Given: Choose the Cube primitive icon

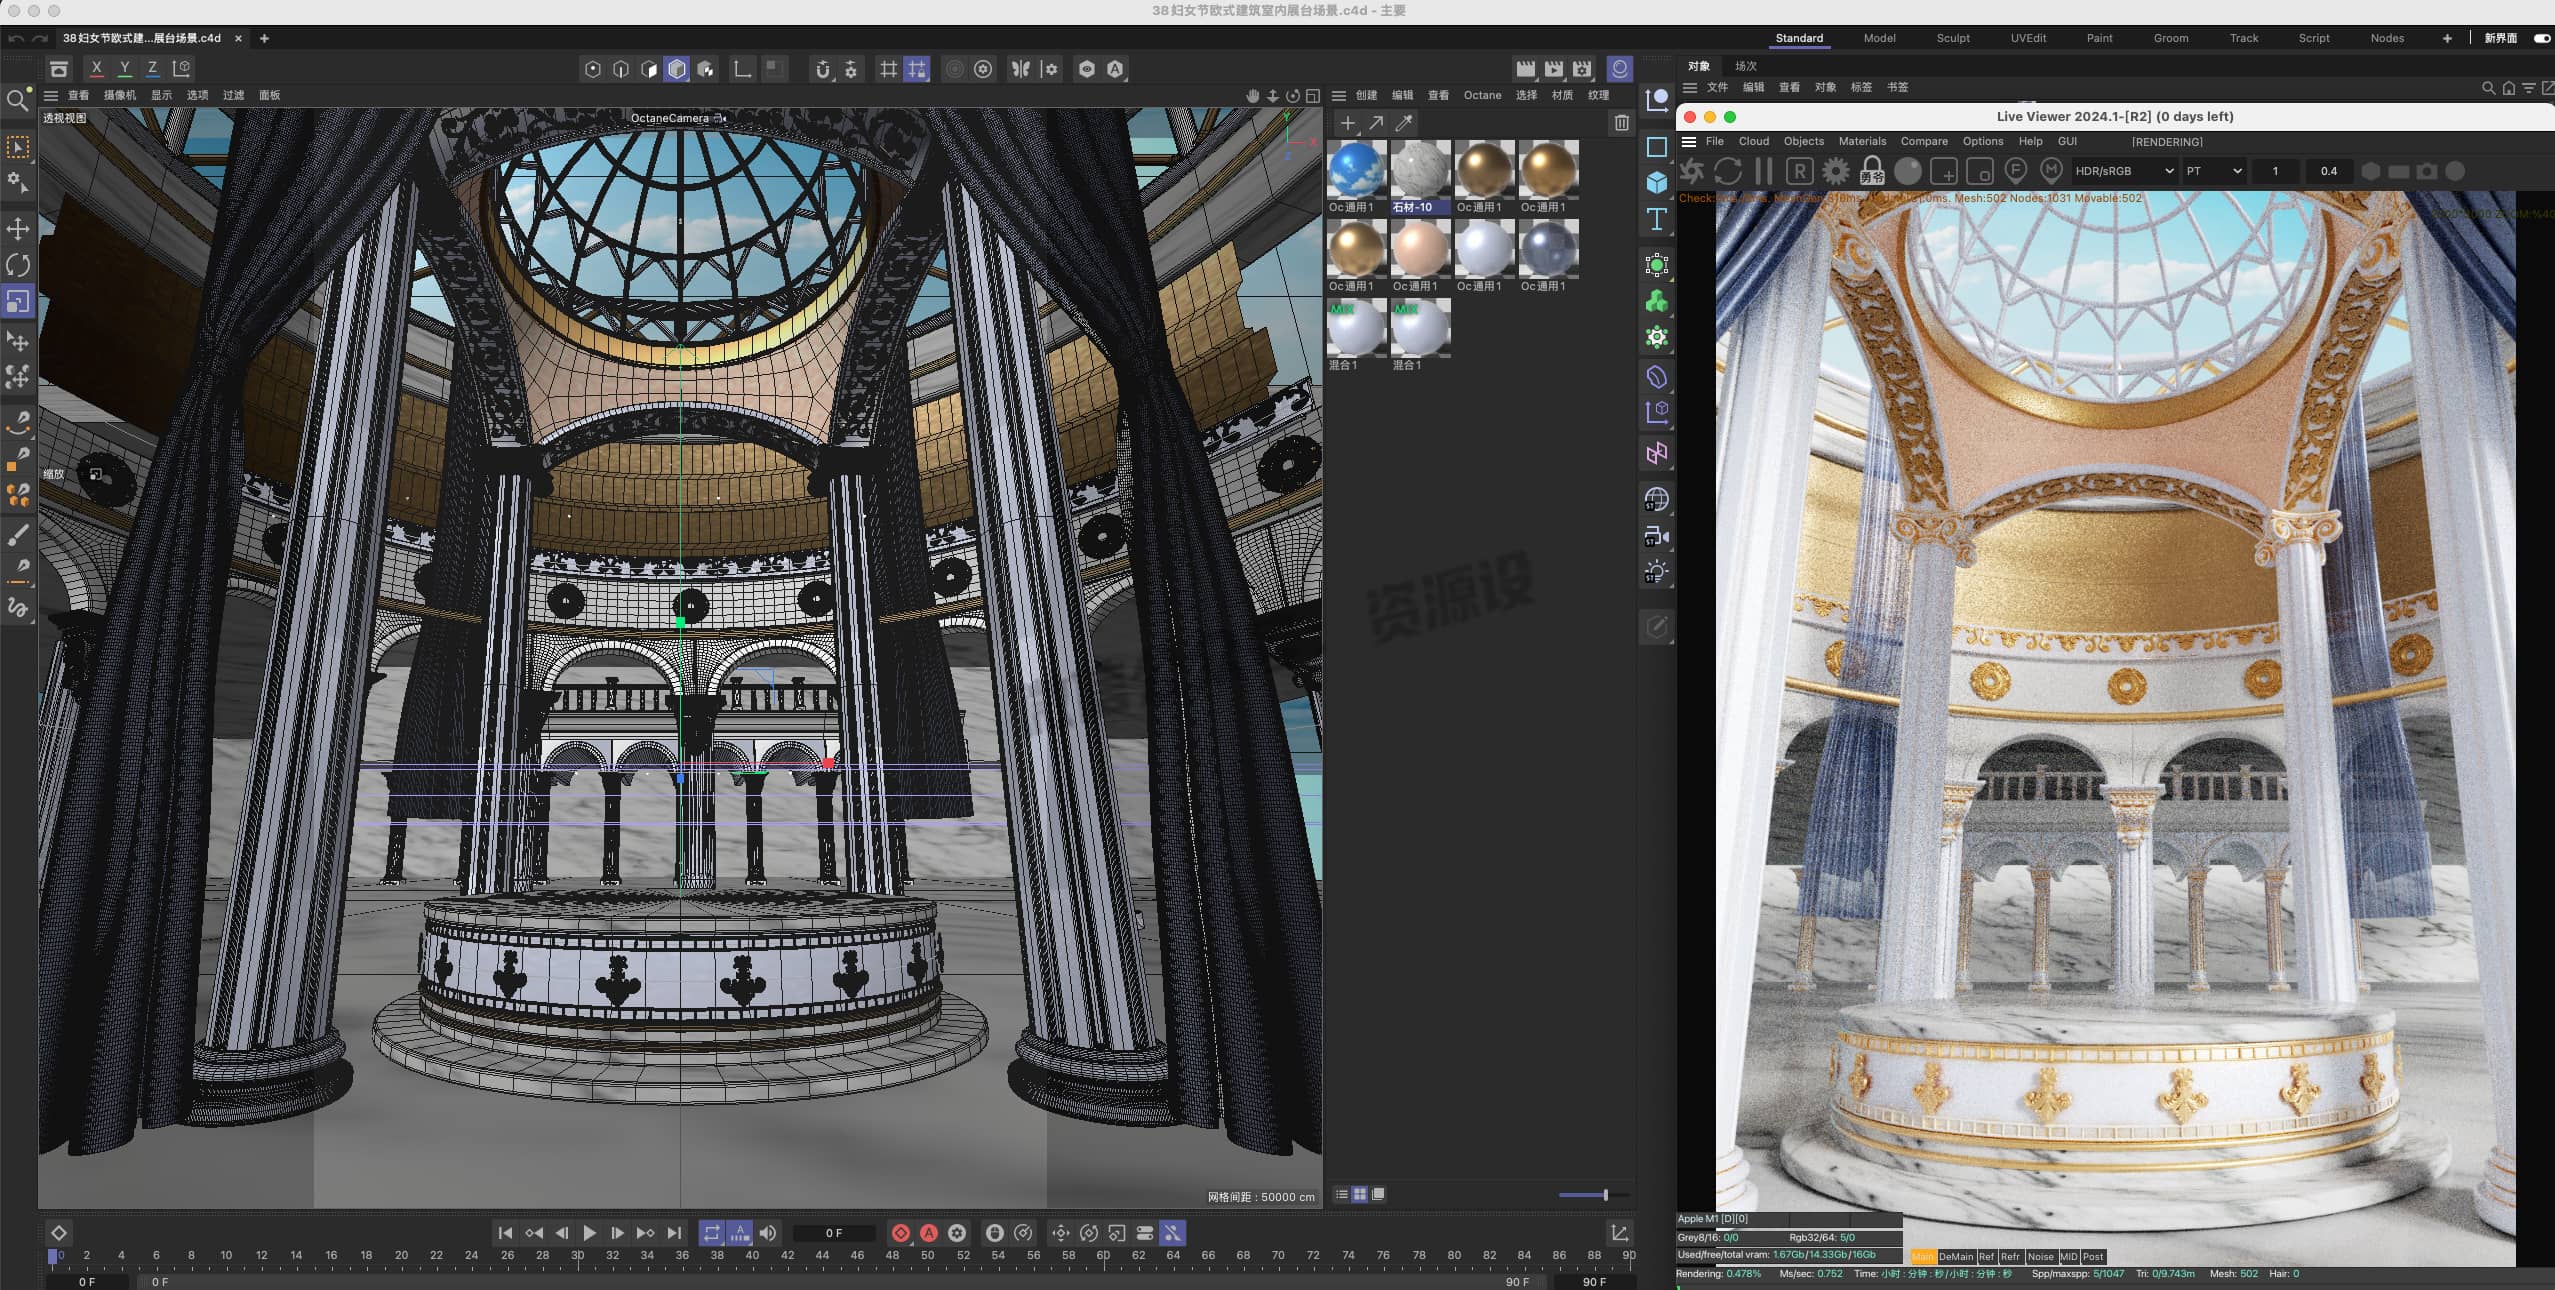Looking at the screenshot, I should tap(1657, 183).
